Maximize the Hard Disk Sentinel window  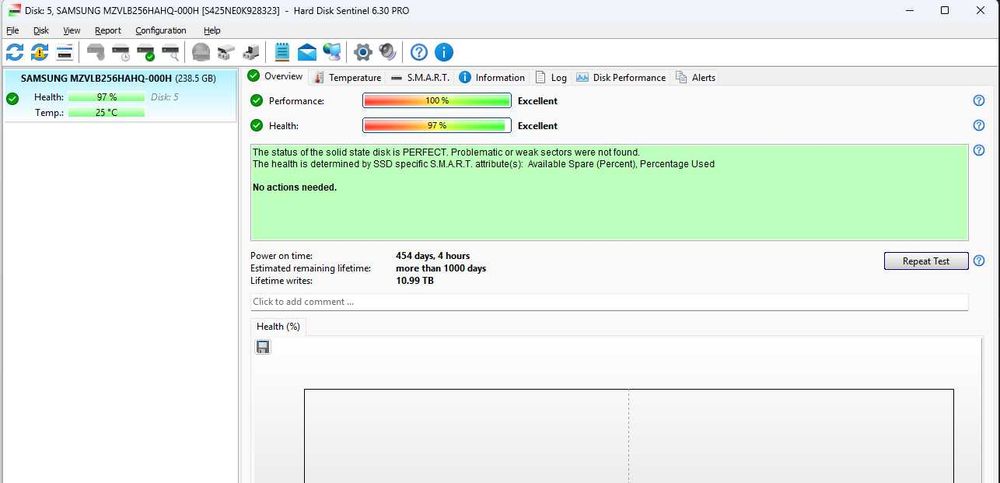[945, 10]
